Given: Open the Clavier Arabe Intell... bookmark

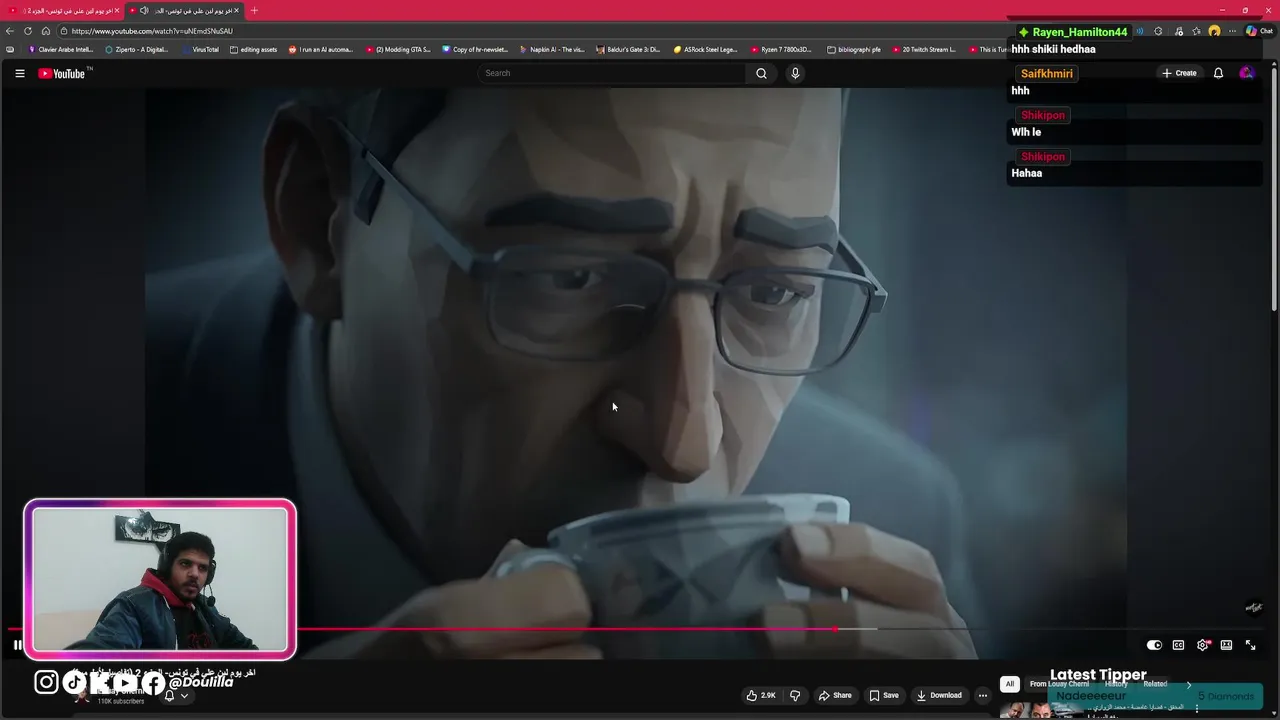Looking at the screenshot, I should [x=60, y=49].
